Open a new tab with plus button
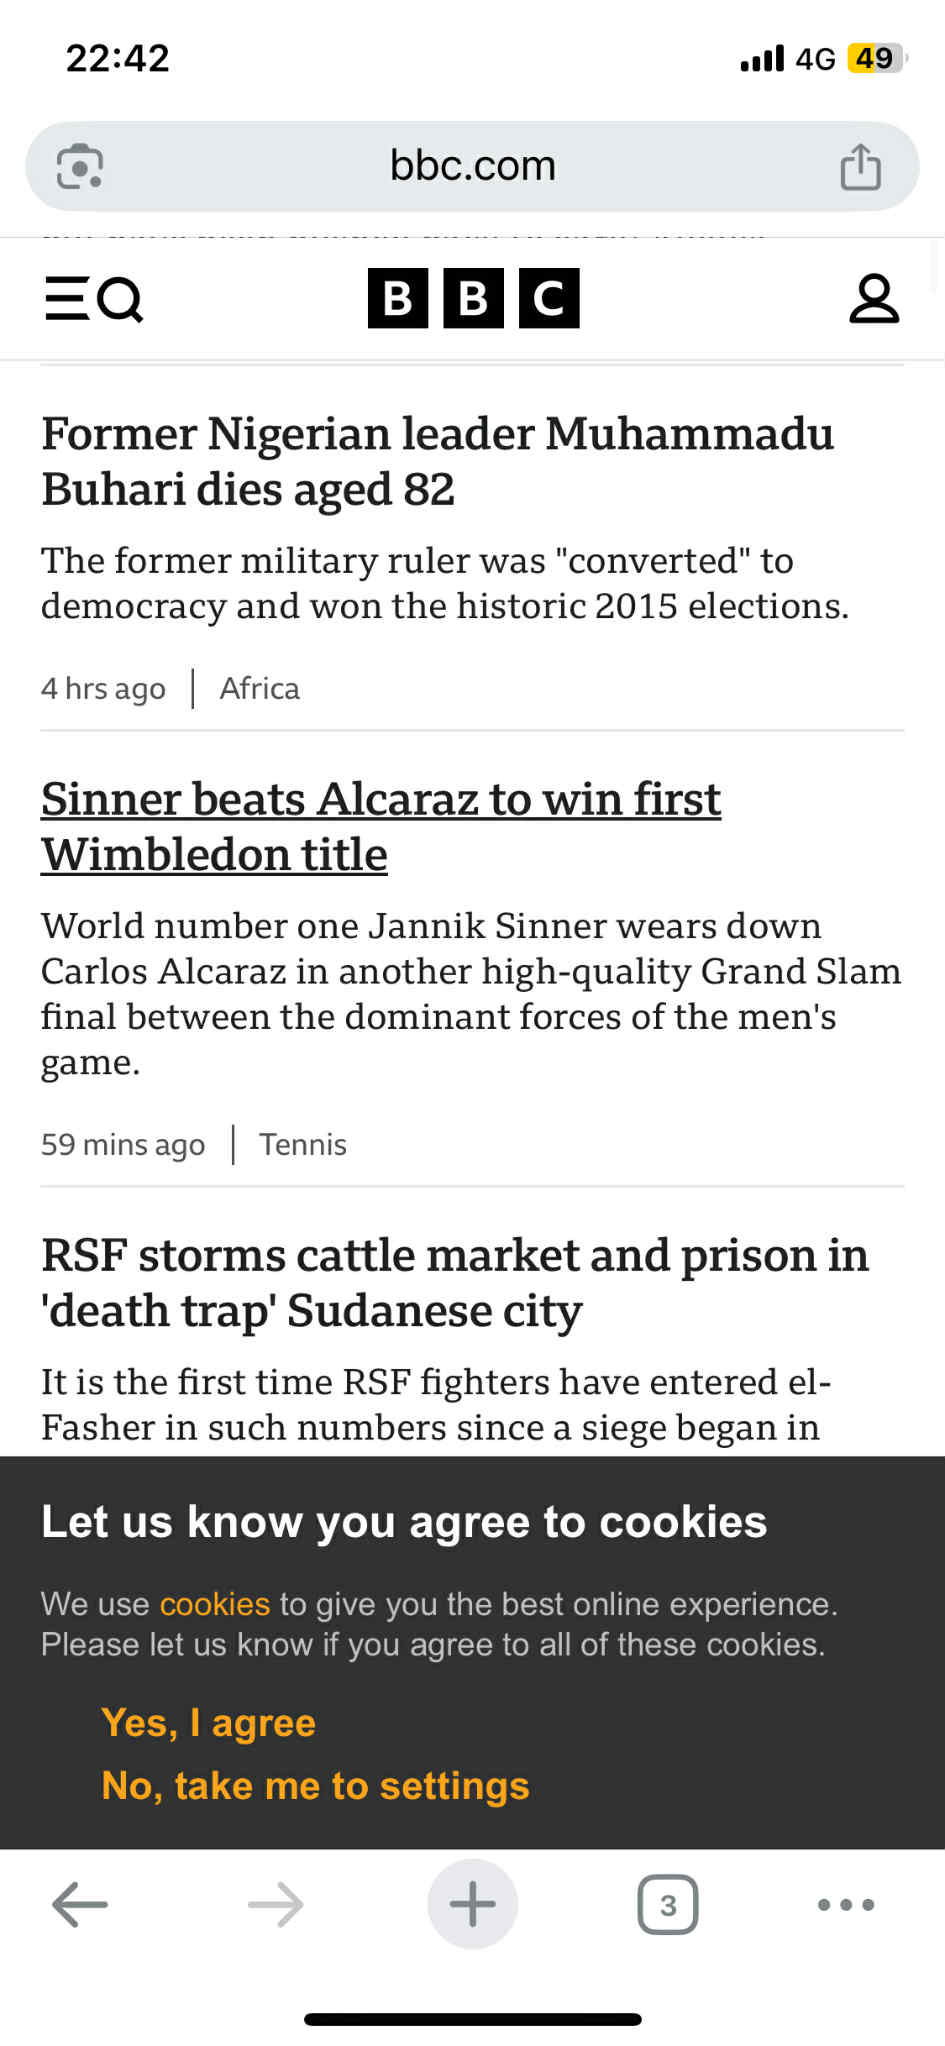This screenshot has width=945, height=2046. point(472,1904)
